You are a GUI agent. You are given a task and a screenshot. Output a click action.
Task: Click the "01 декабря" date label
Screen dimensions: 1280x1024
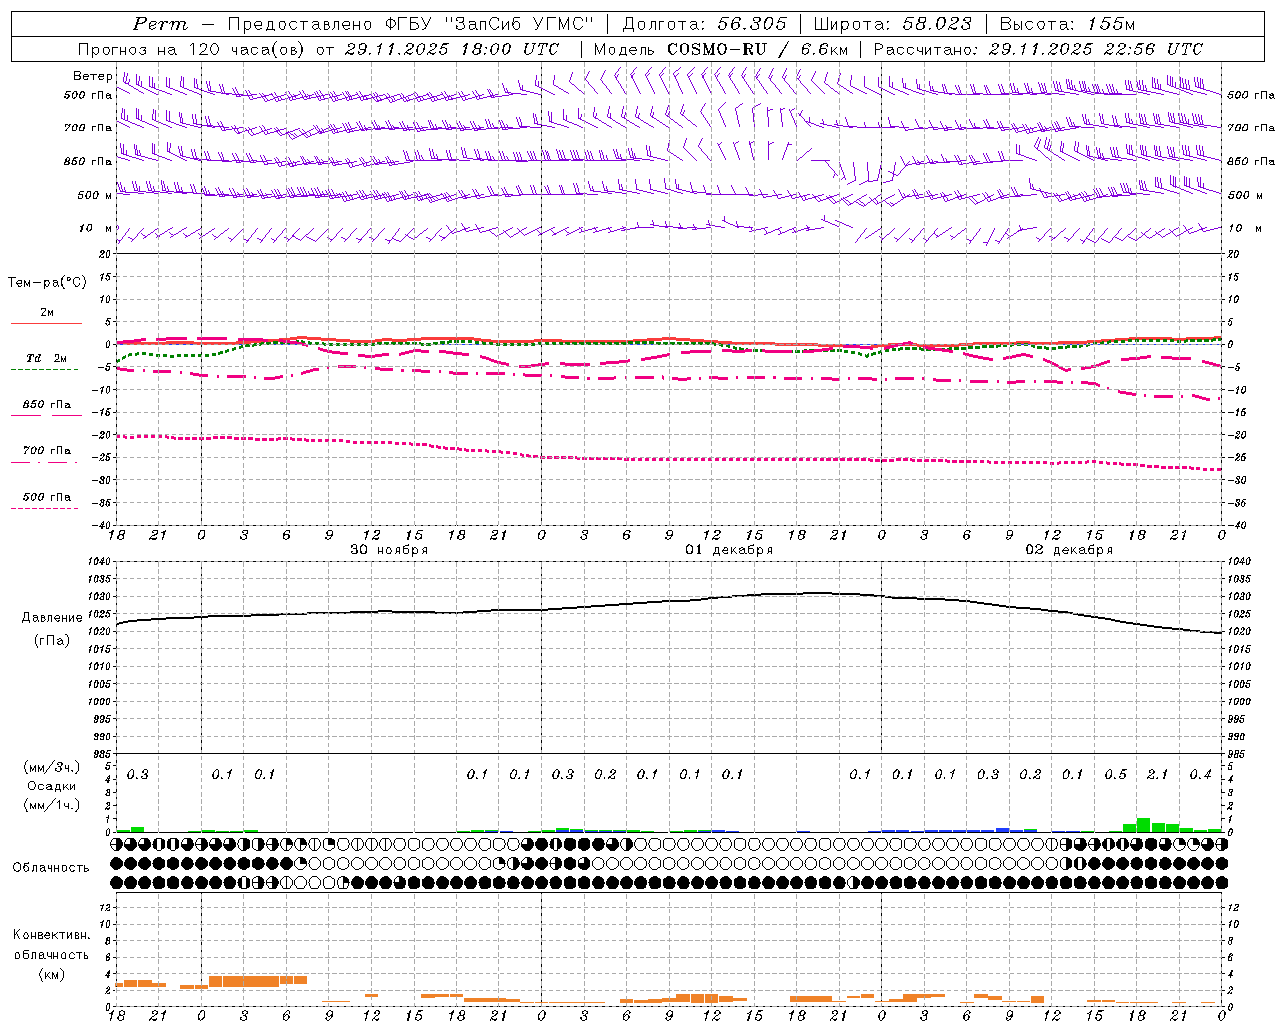[729, 550]
